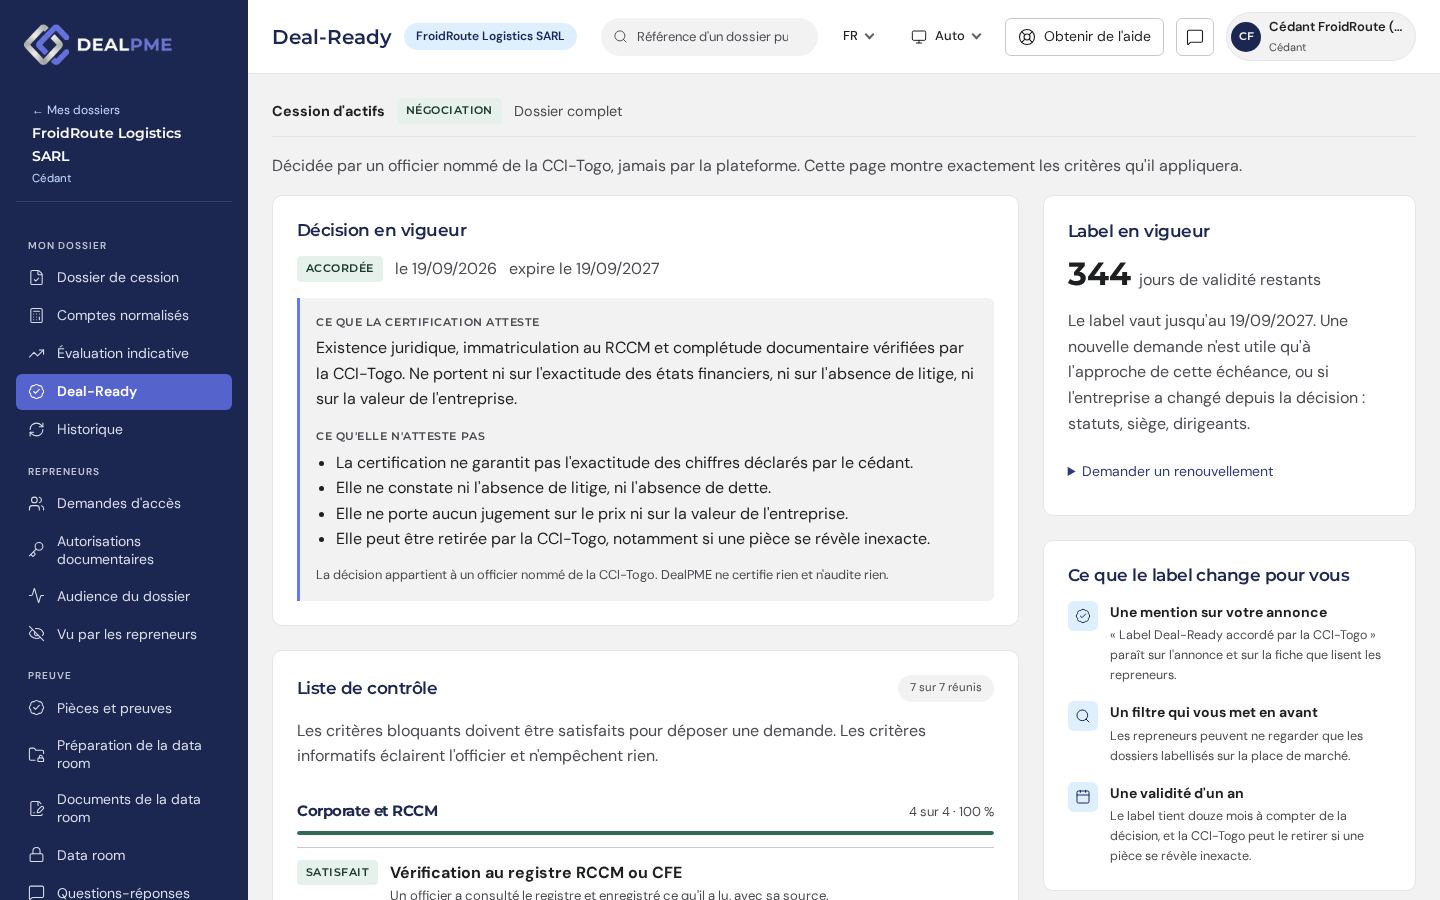The width and height of the screenshot is (1440, 900).
Task: Click the Vu par les repreneurs eye icon
Action: [37, 635]
